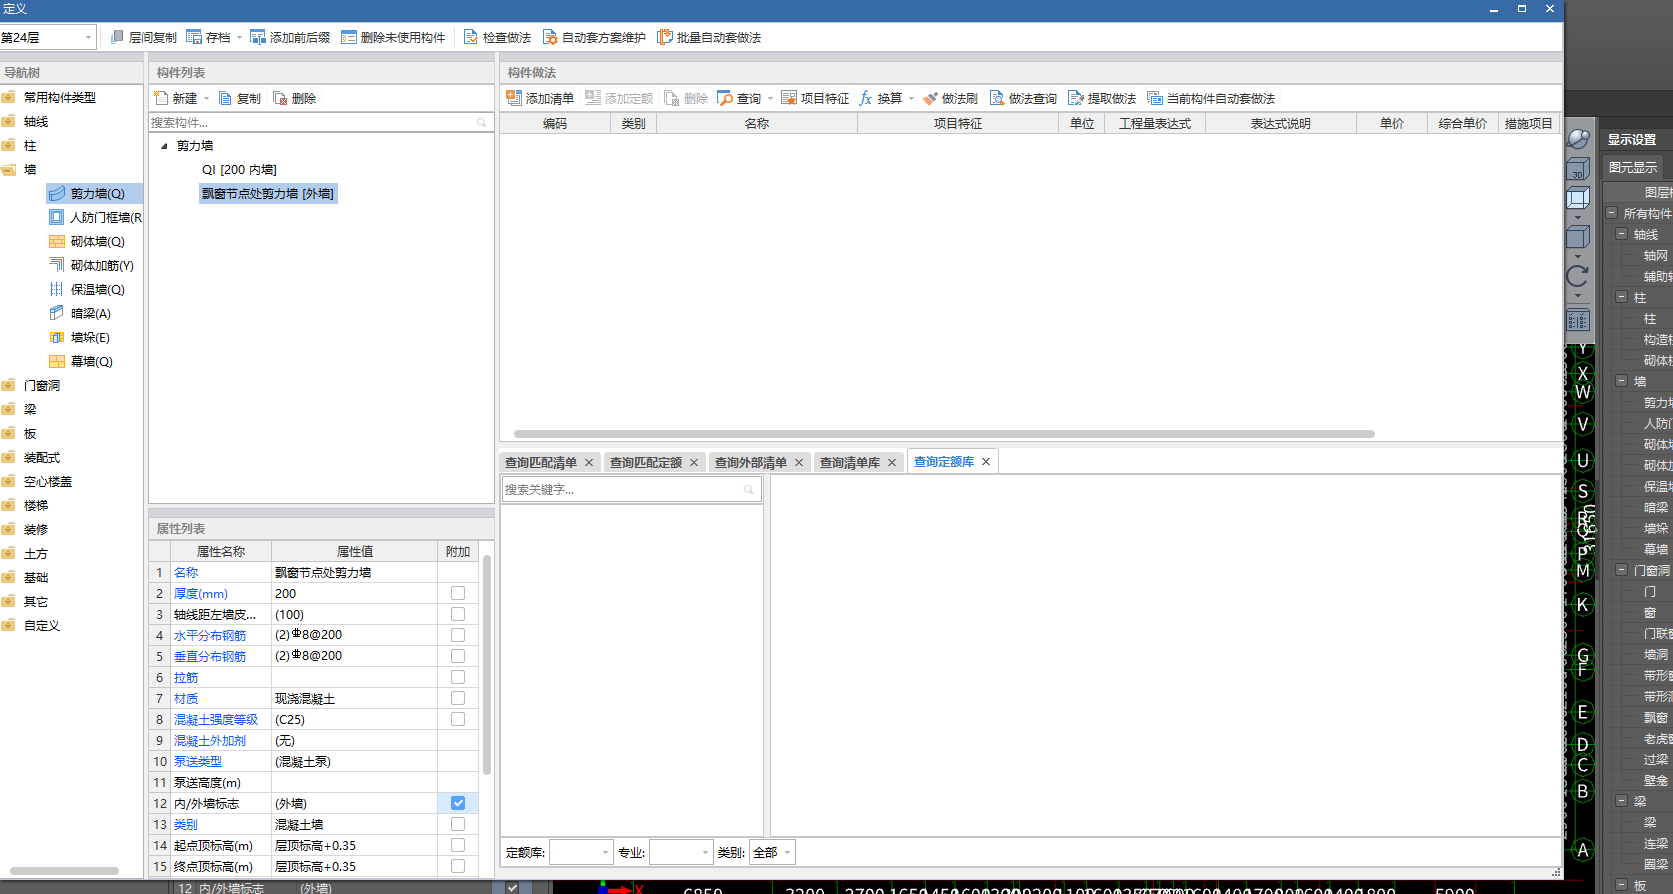The width and height of the screenshot is (1673, 894).
Task: Toggle 材质 附加 checkbox
Action: [x=458, y=698]
